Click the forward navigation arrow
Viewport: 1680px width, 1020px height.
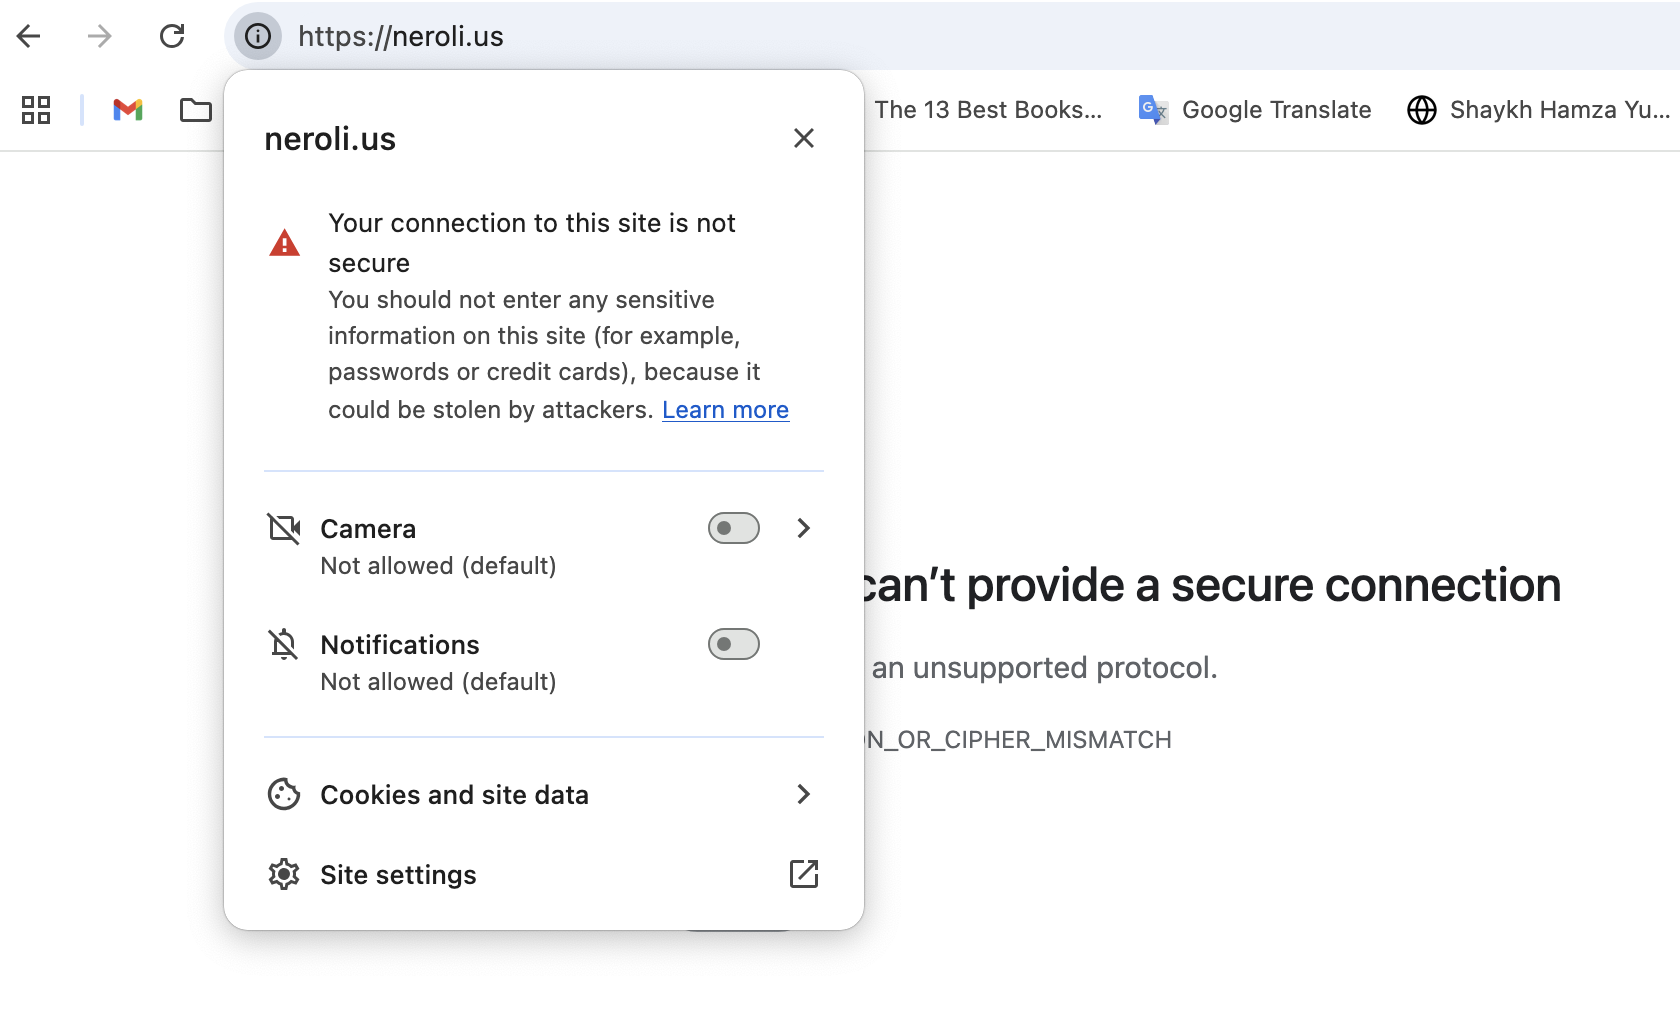click(x=99, y=36)
